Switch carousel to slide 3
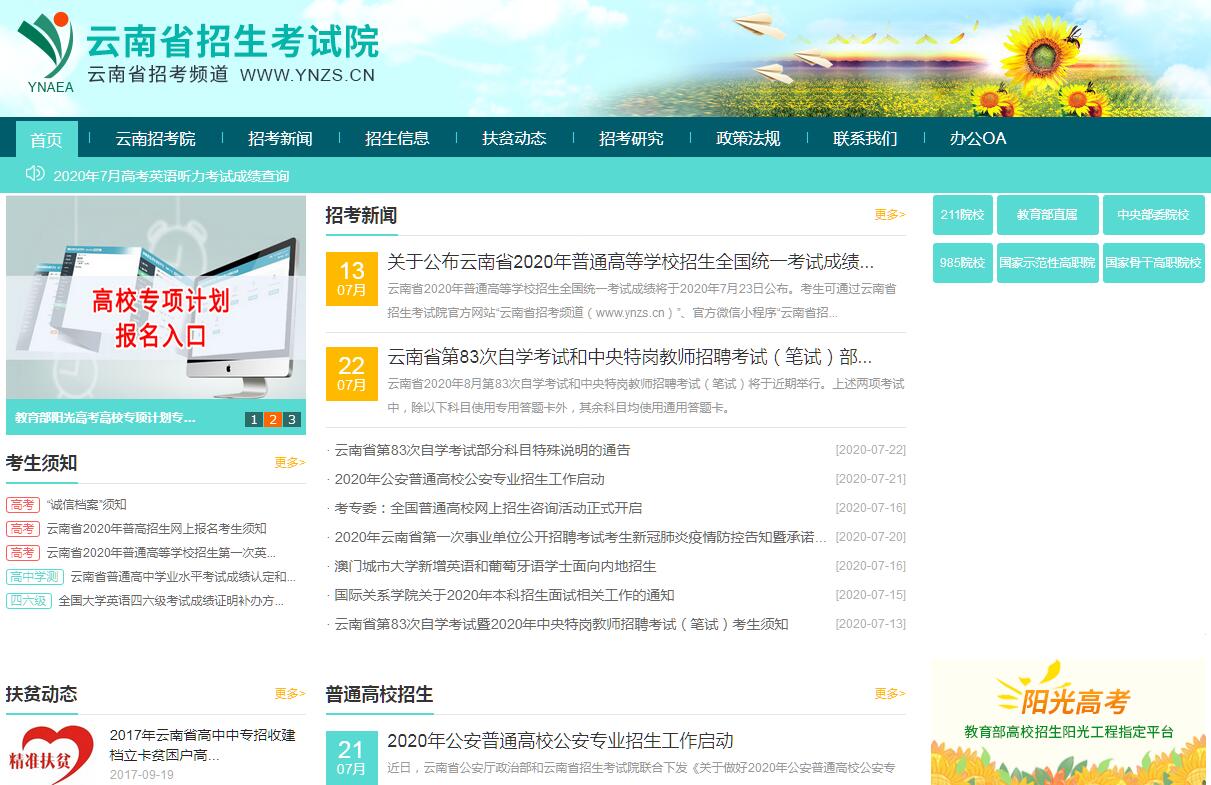Screen dimensions: 1211x785 (x=292, y=420)
